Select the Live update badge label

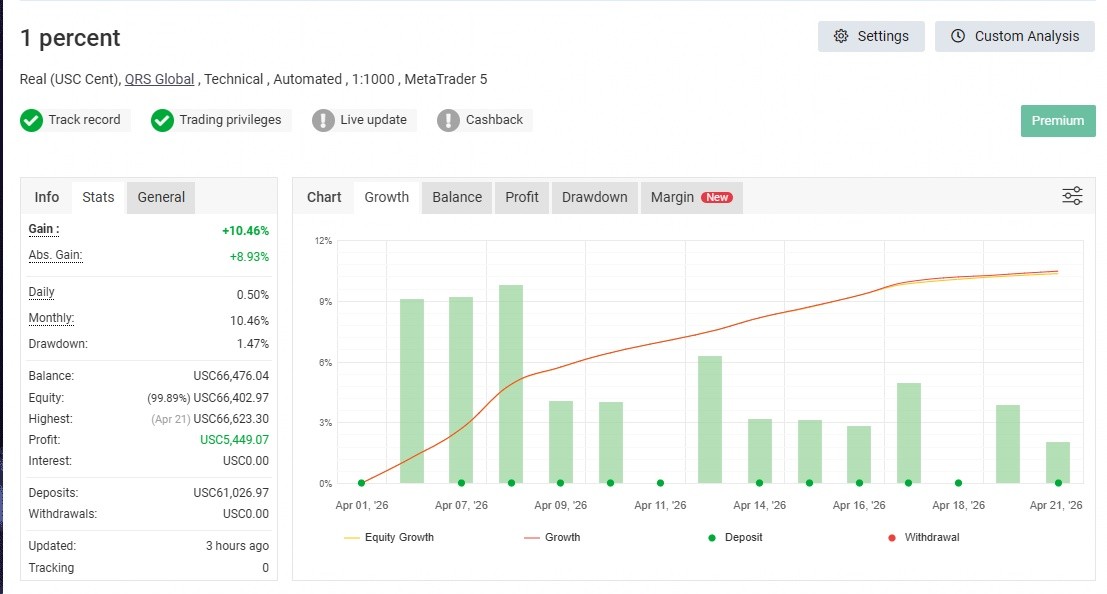point(373,119)
